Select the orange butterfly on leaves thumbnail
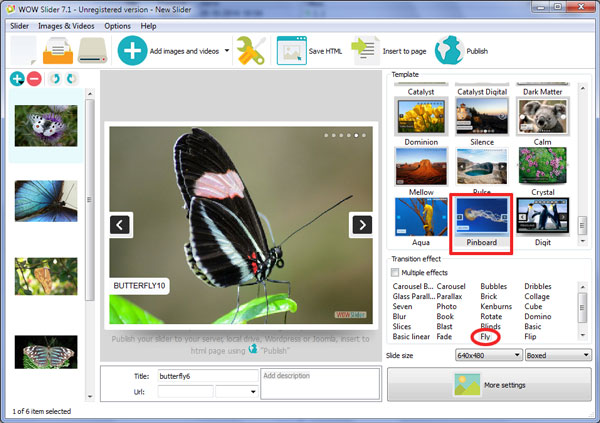 point(46,276)
